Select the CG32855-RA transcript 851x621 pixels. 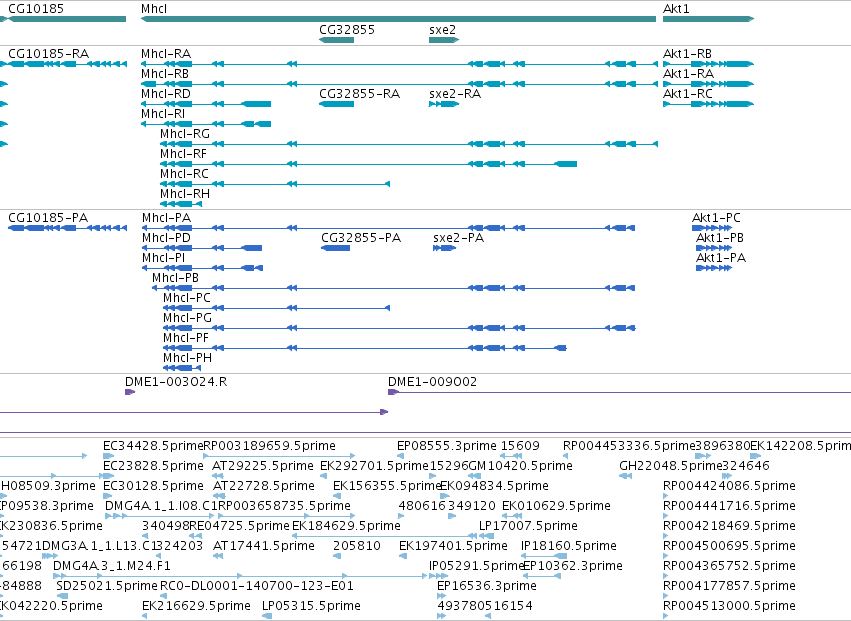tap(336, 104)
